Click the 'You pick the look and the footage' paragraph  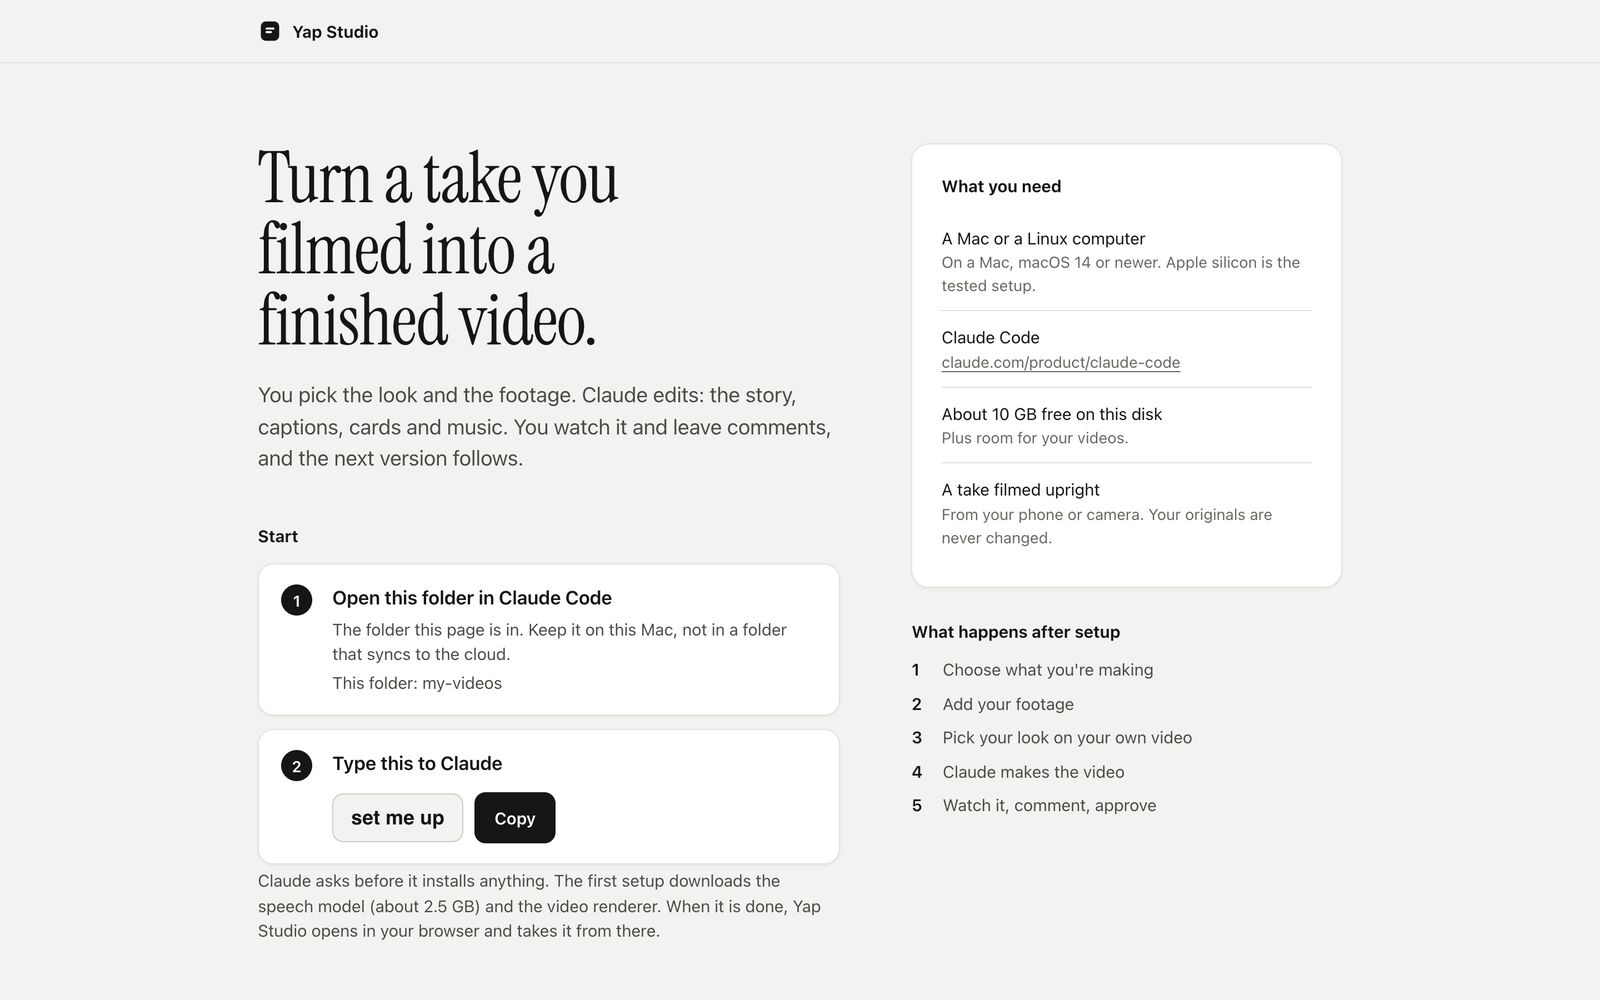[545, 427]
